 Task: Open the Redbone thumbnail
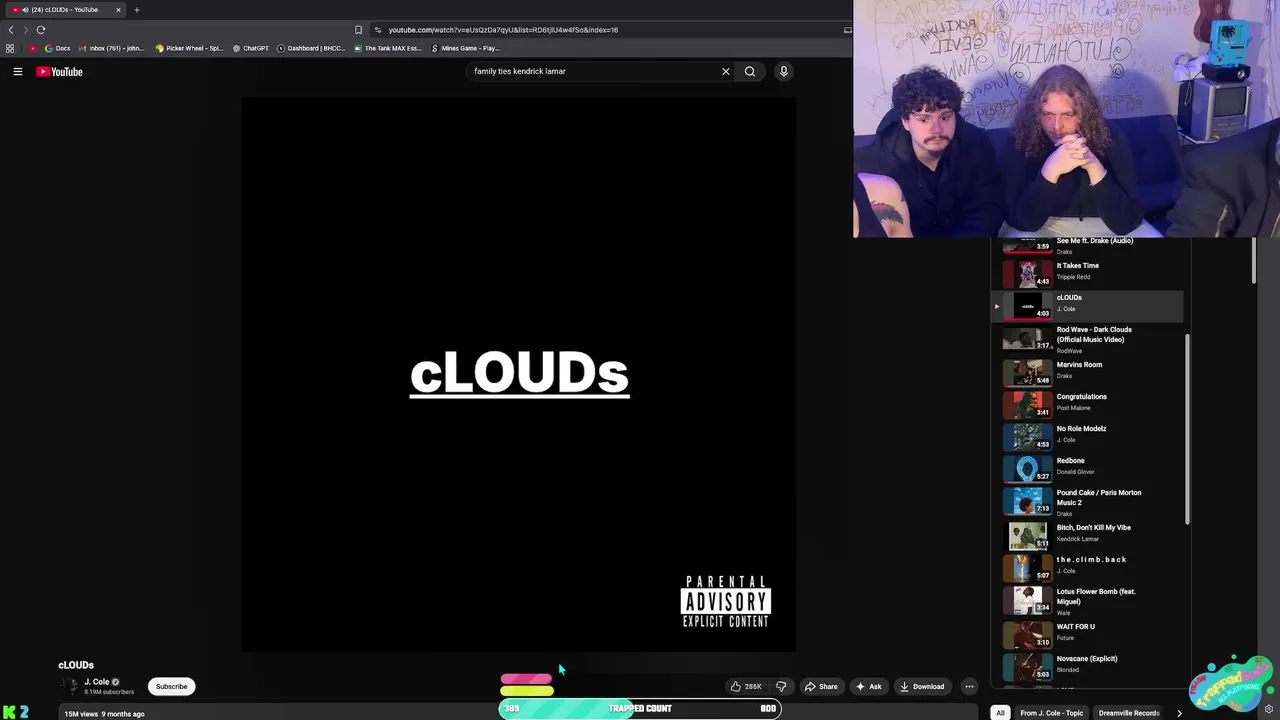point(1027,467)
